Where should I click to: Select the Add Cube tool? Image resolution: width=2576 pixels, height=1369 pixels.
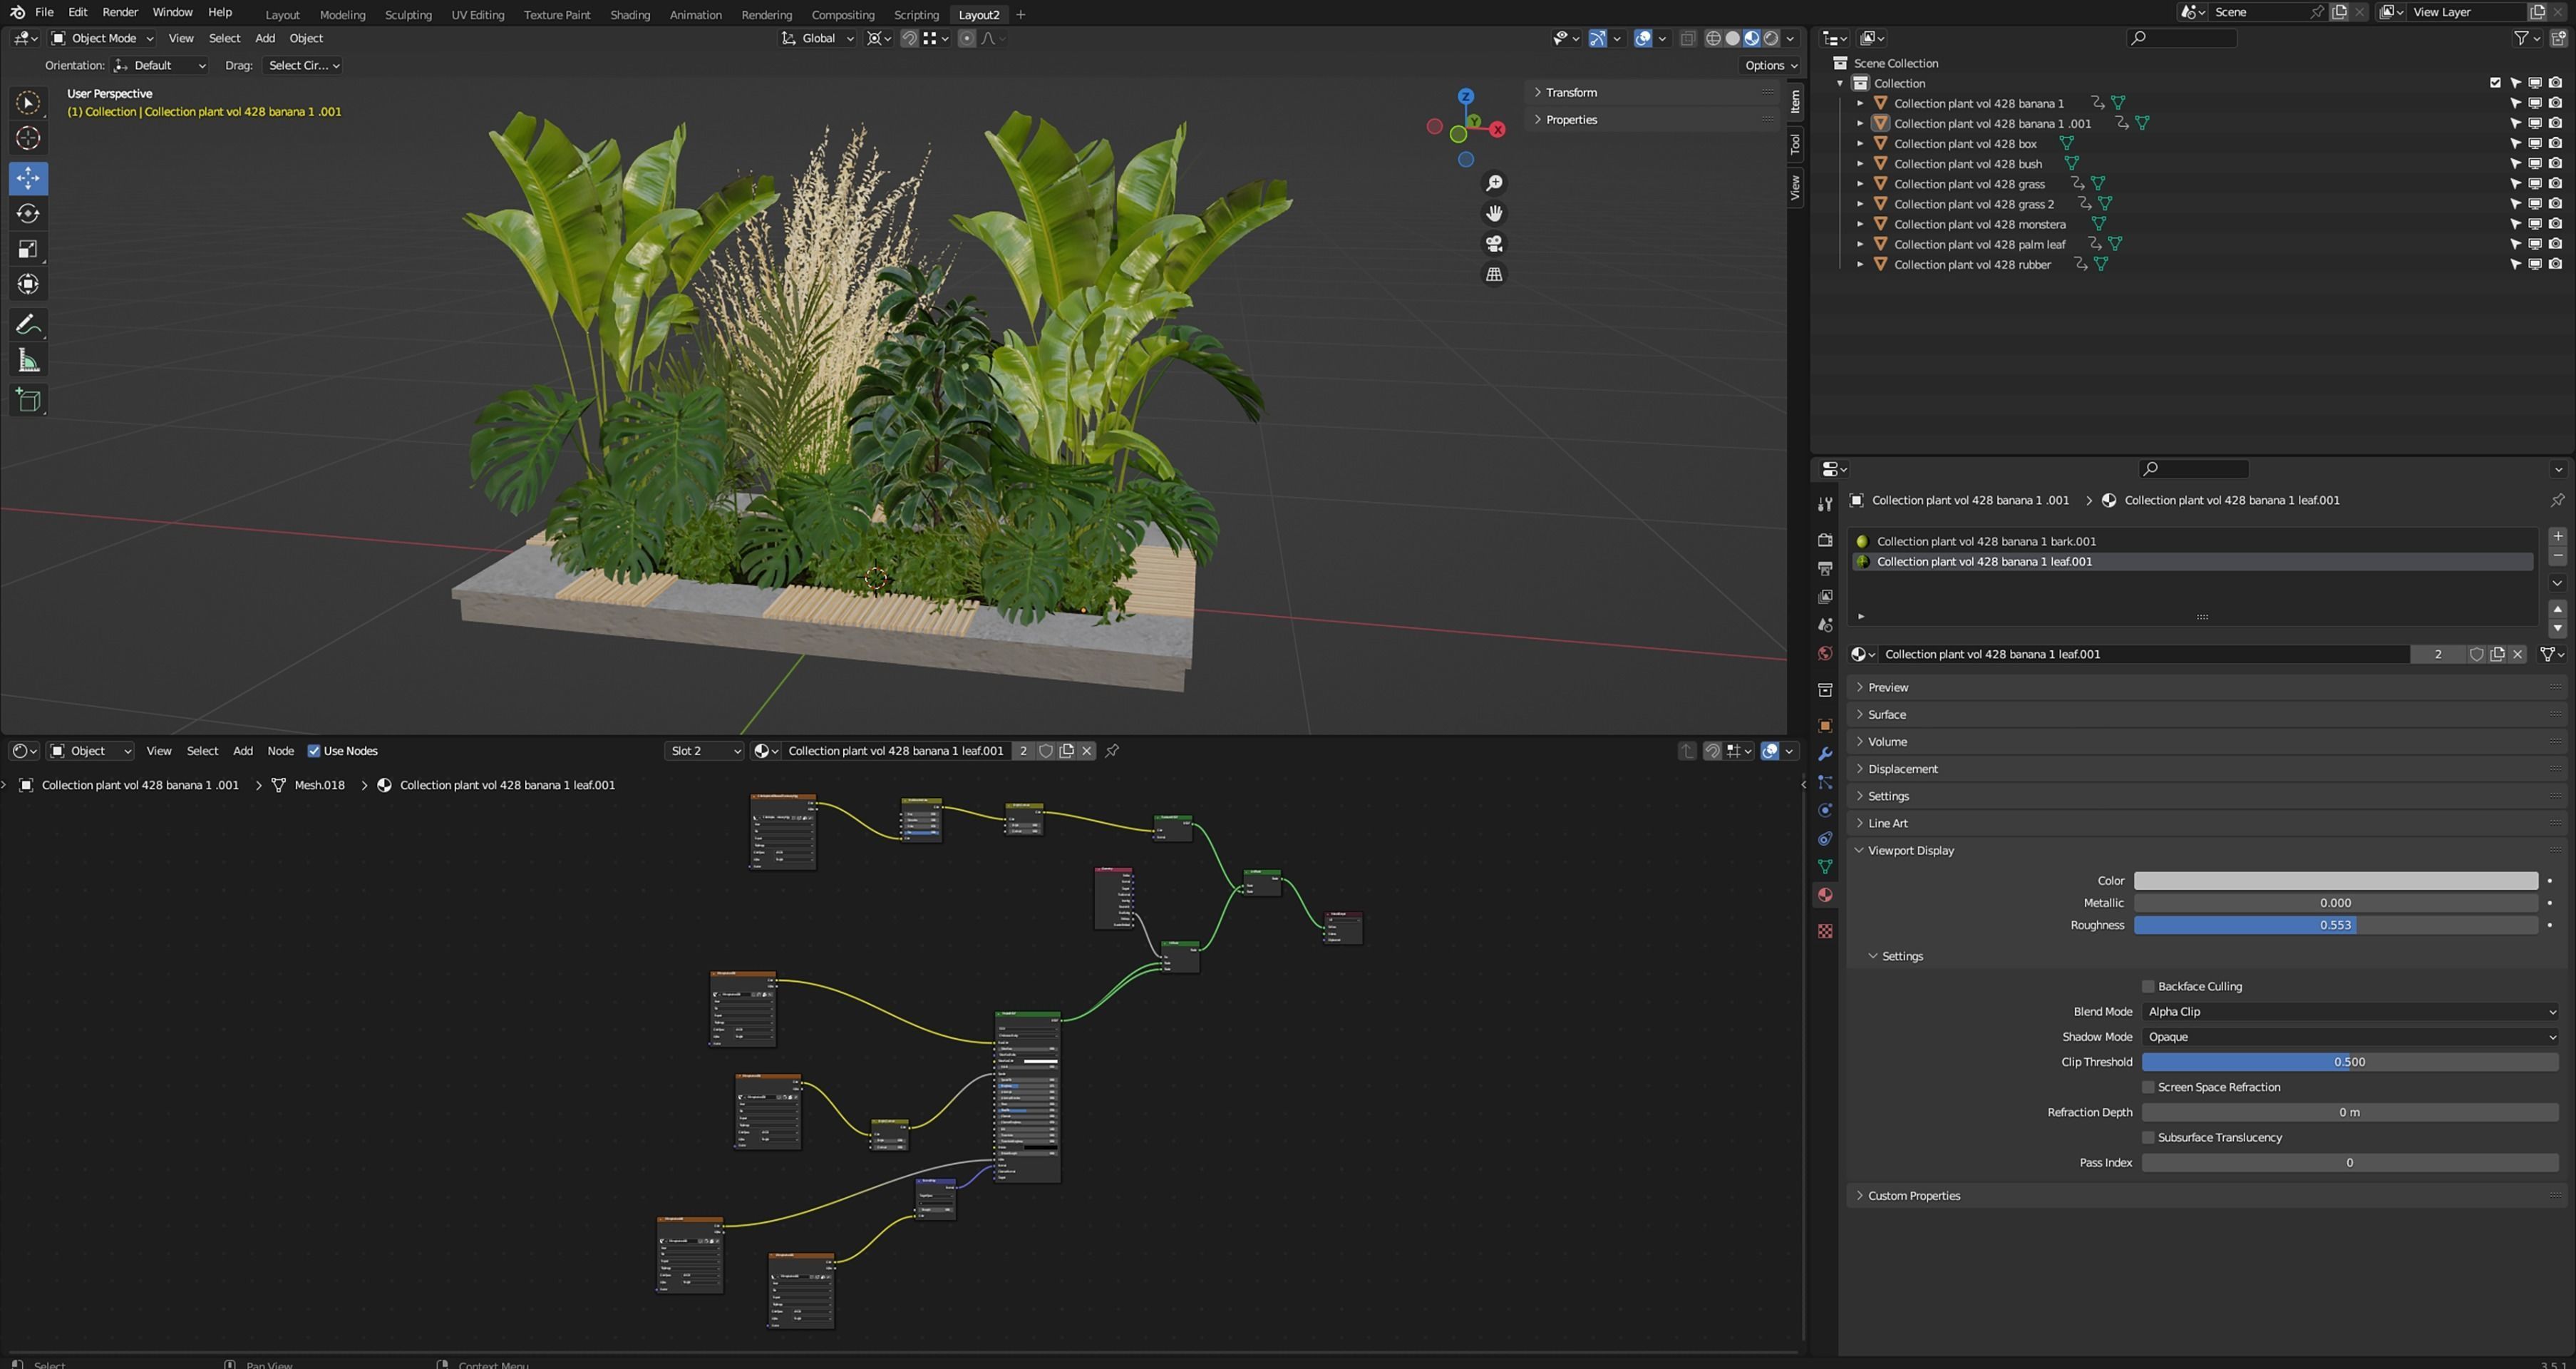pos(28,400)
